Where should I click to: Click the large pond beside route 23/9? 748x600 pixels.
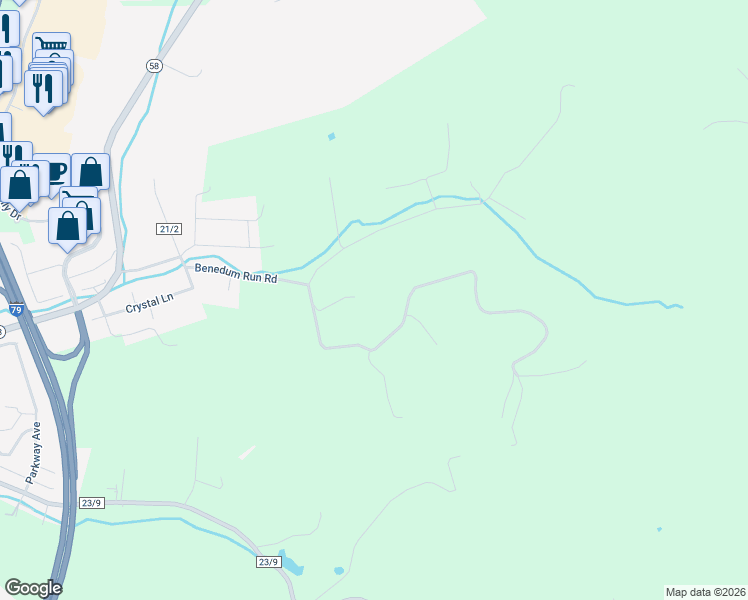290,563
